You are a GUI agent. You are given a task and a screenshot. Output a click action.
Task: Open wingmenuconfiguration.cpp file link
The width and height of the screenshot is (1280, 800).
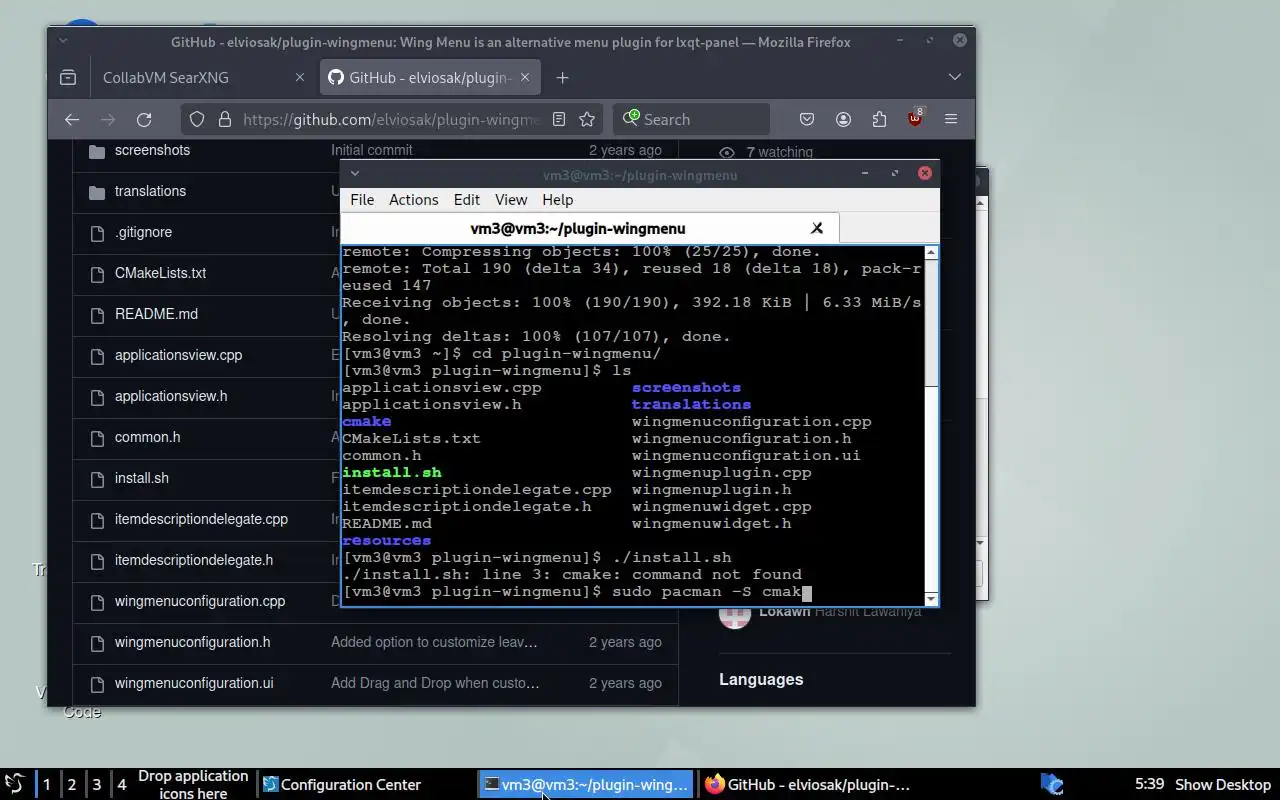click(200, 601)
